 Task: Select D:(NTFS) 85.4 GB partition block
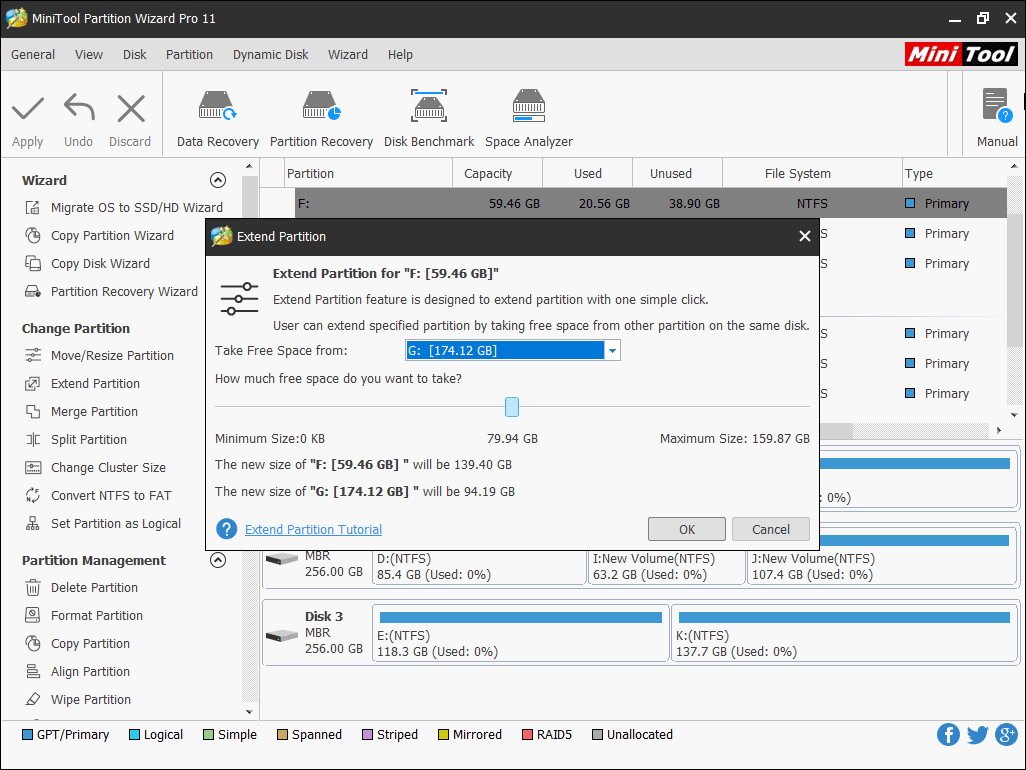pos(480,567)
